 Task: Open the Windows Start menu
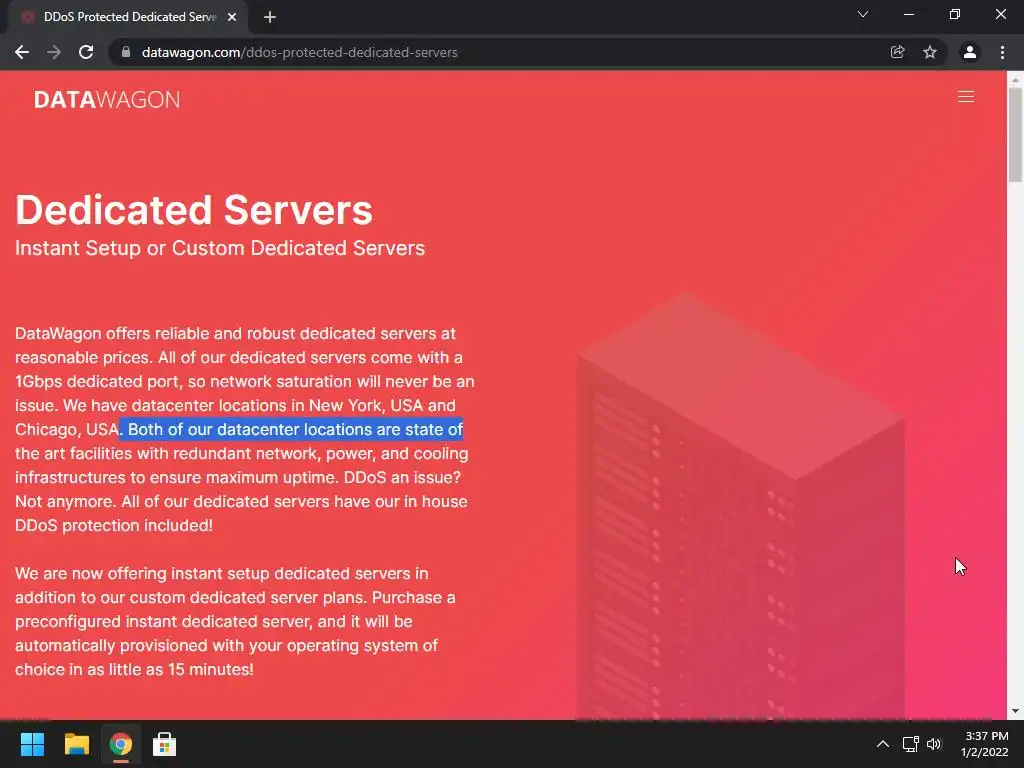click(x=32, y=744)
